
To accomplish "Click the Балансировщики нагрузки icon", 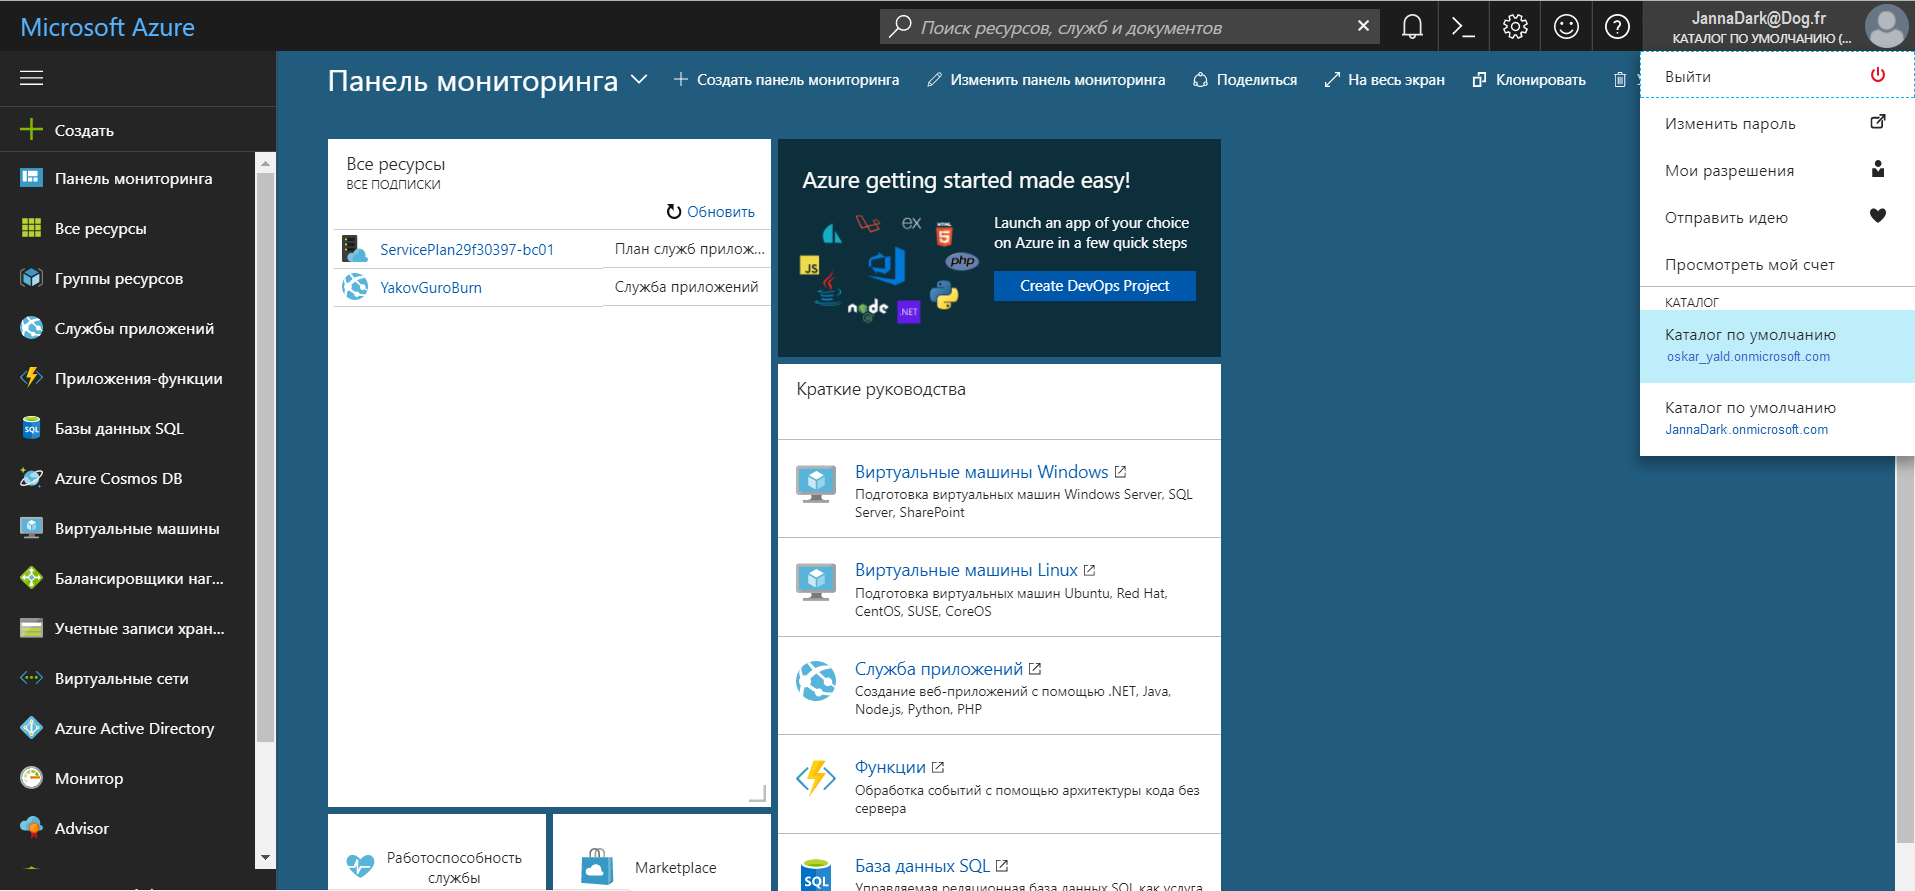I will point(32,578).
